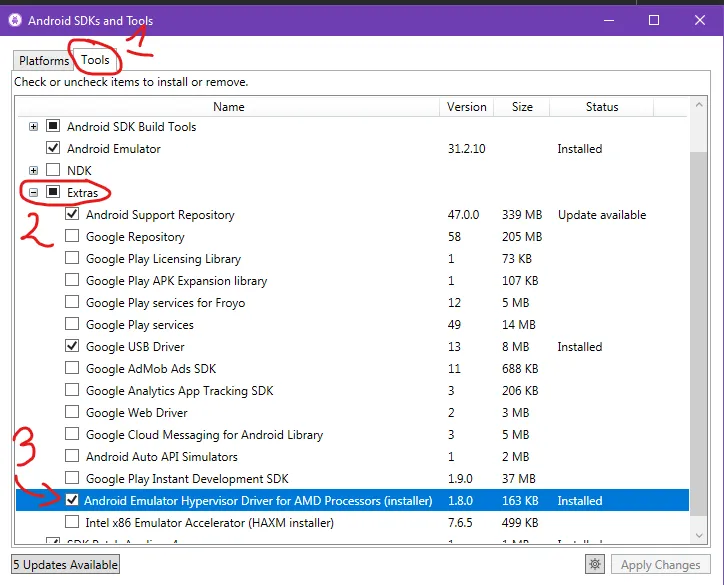The image size is (724, 585).
Task: Click the Update available status text
Action: point(602,215)
